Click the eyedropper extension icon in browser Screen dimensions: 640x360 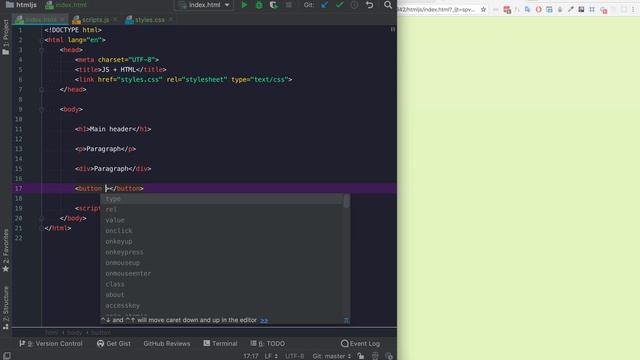tap(571, 9)
